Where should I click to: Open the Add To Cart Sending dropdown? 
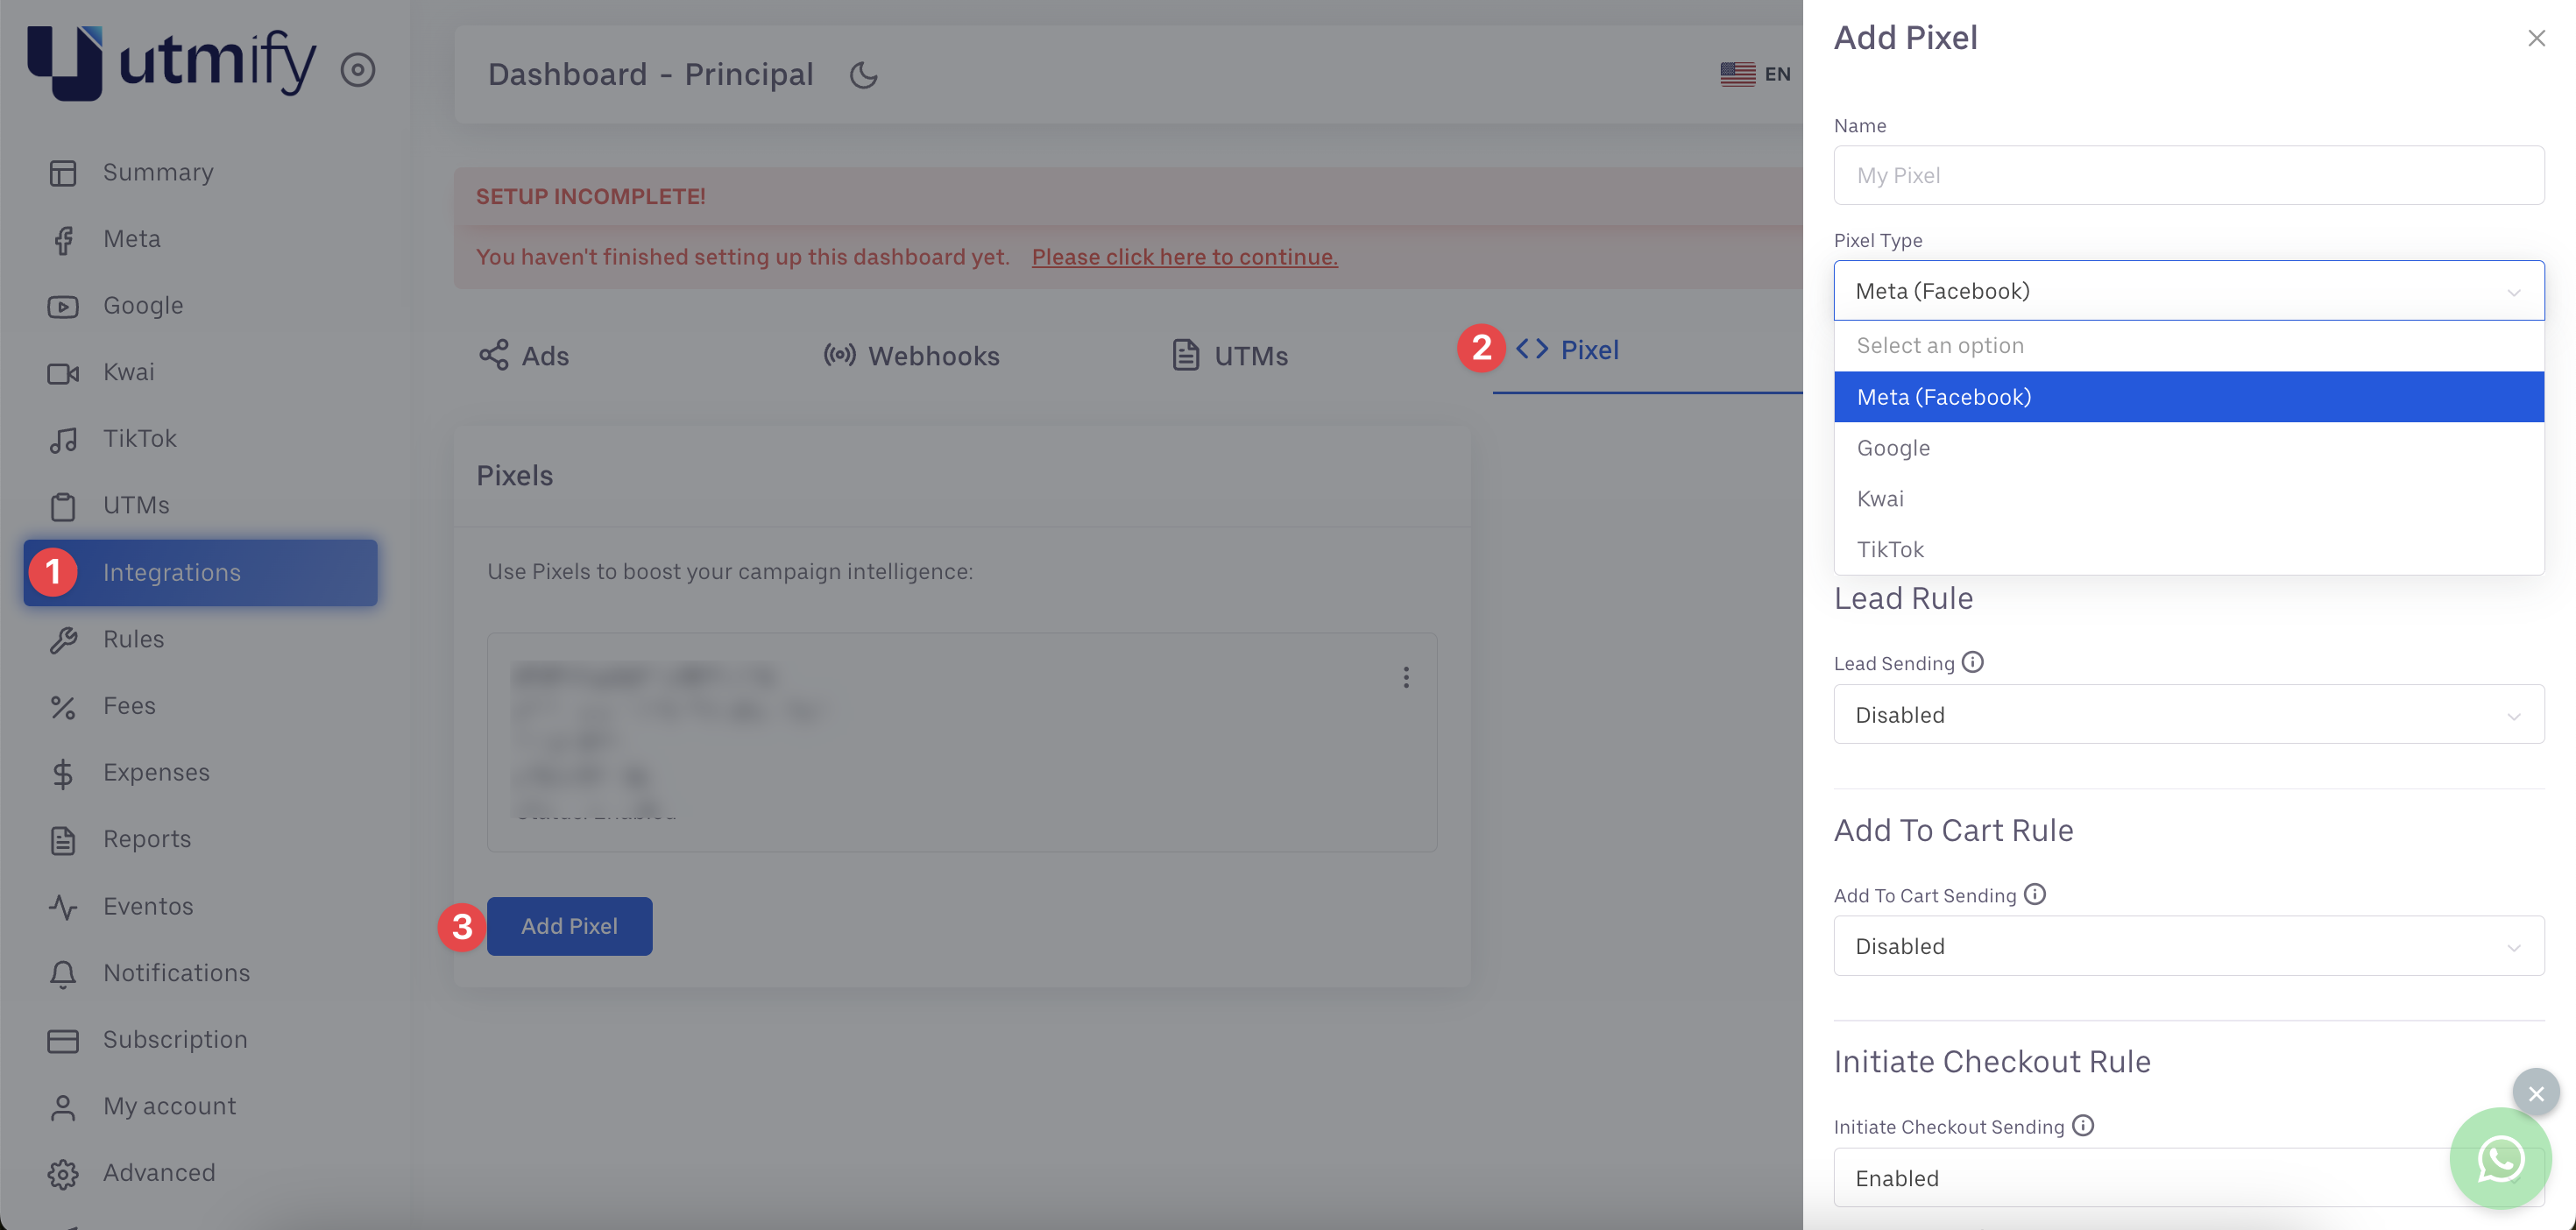[2189, 946]
